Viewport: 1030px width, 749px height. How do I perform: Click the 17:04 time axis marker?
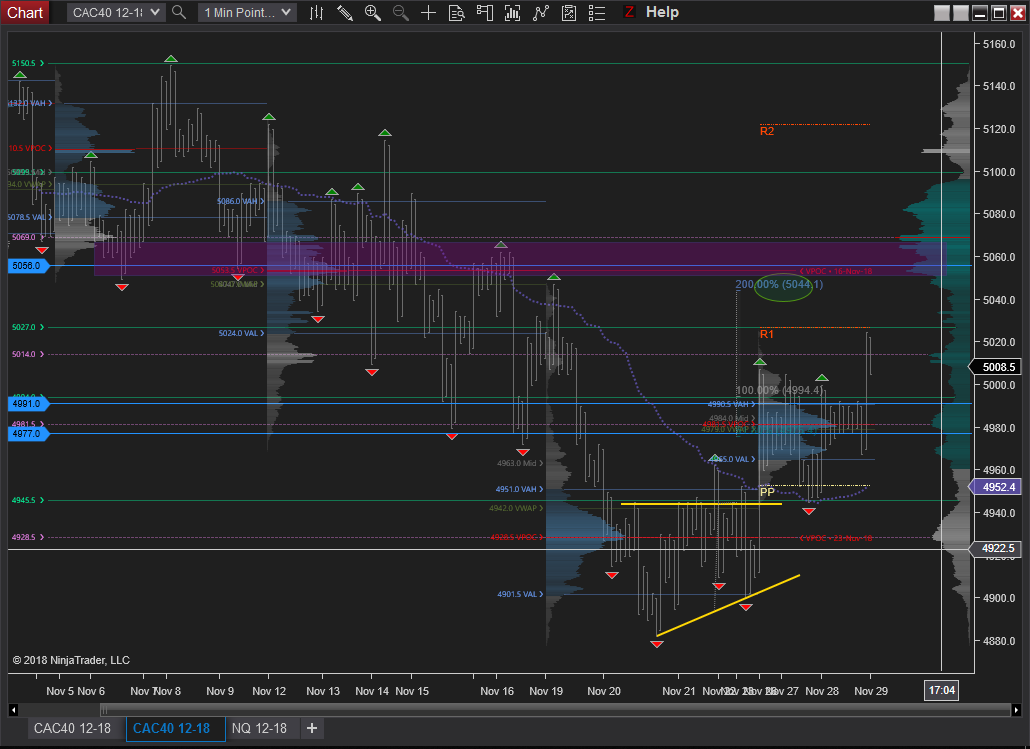[x=941, y=690]
